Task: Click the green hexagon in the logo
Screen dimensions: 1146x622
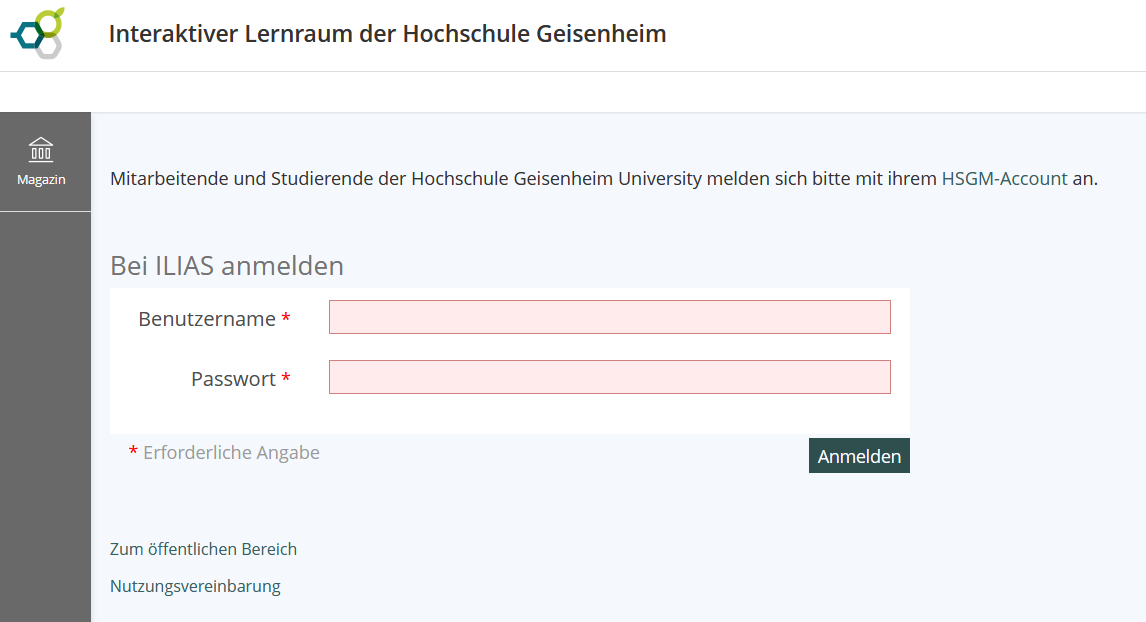Action: (x=51, y=21)
